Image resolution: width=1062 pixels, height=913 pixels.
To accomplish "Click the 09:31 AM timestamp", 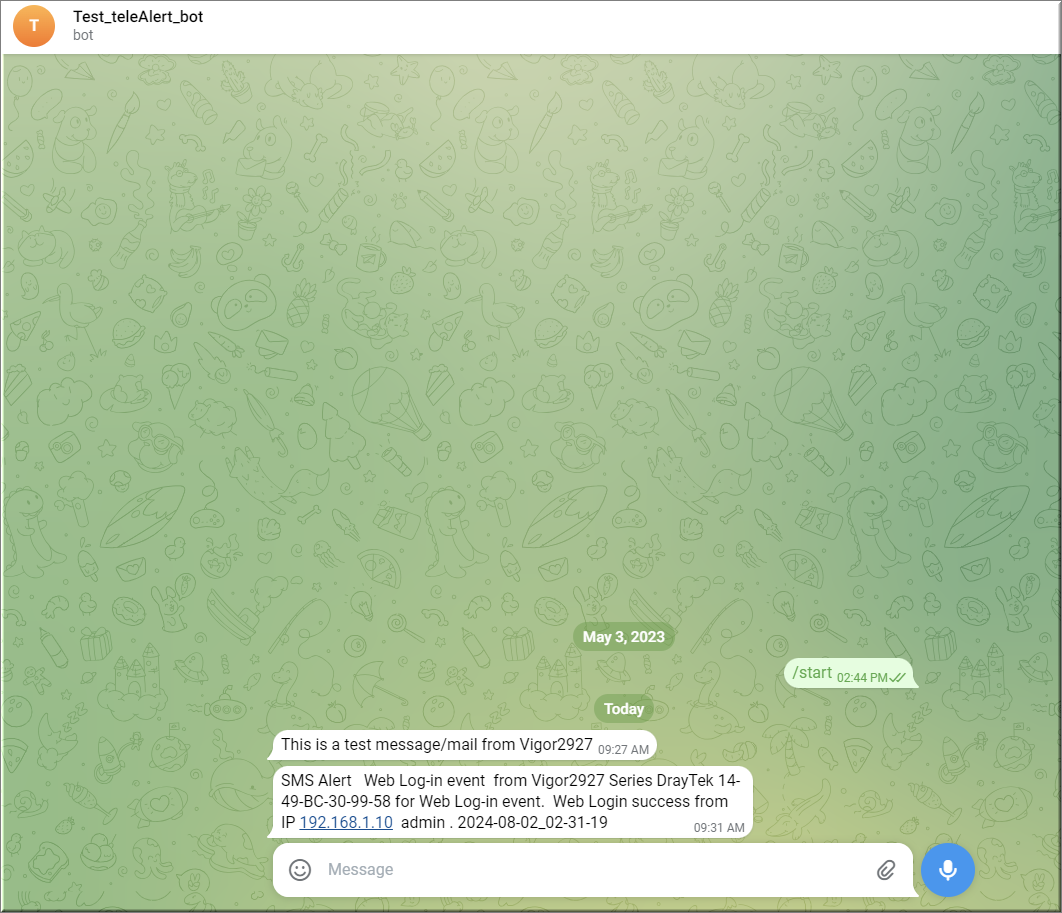I will 719,828.
